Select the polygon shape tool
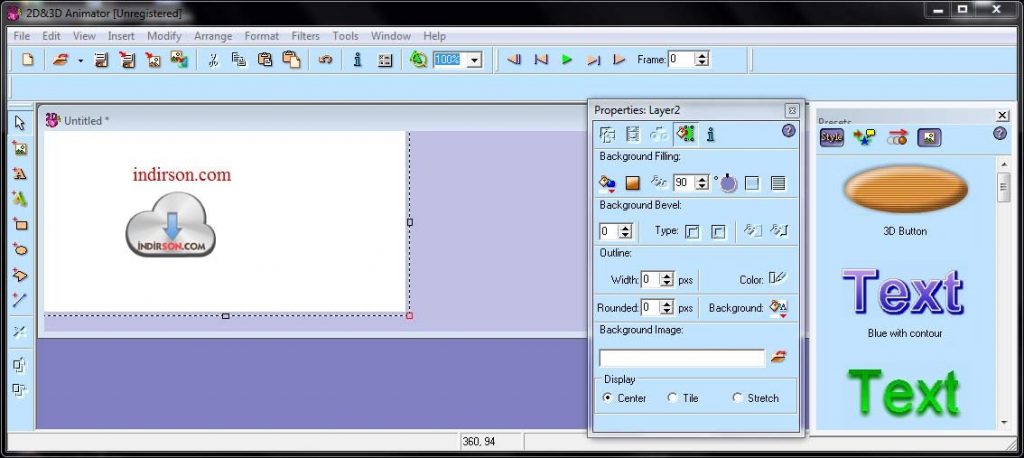This screenshot has width=1024, height=458. [x=20, y=275]
